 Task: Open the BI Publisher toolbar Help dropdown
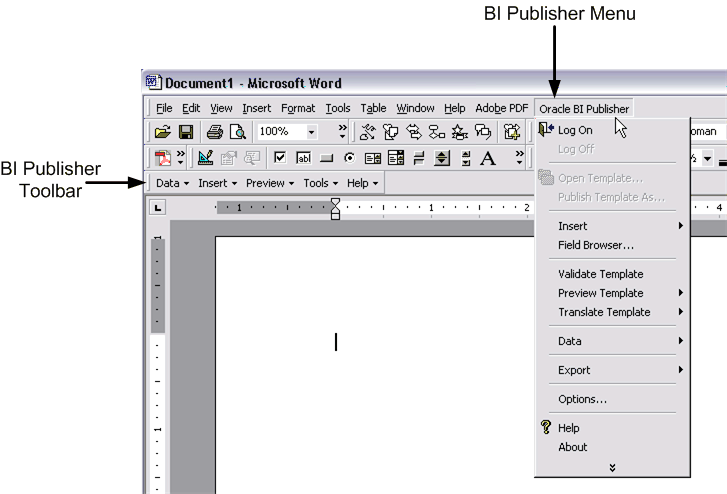363,183
